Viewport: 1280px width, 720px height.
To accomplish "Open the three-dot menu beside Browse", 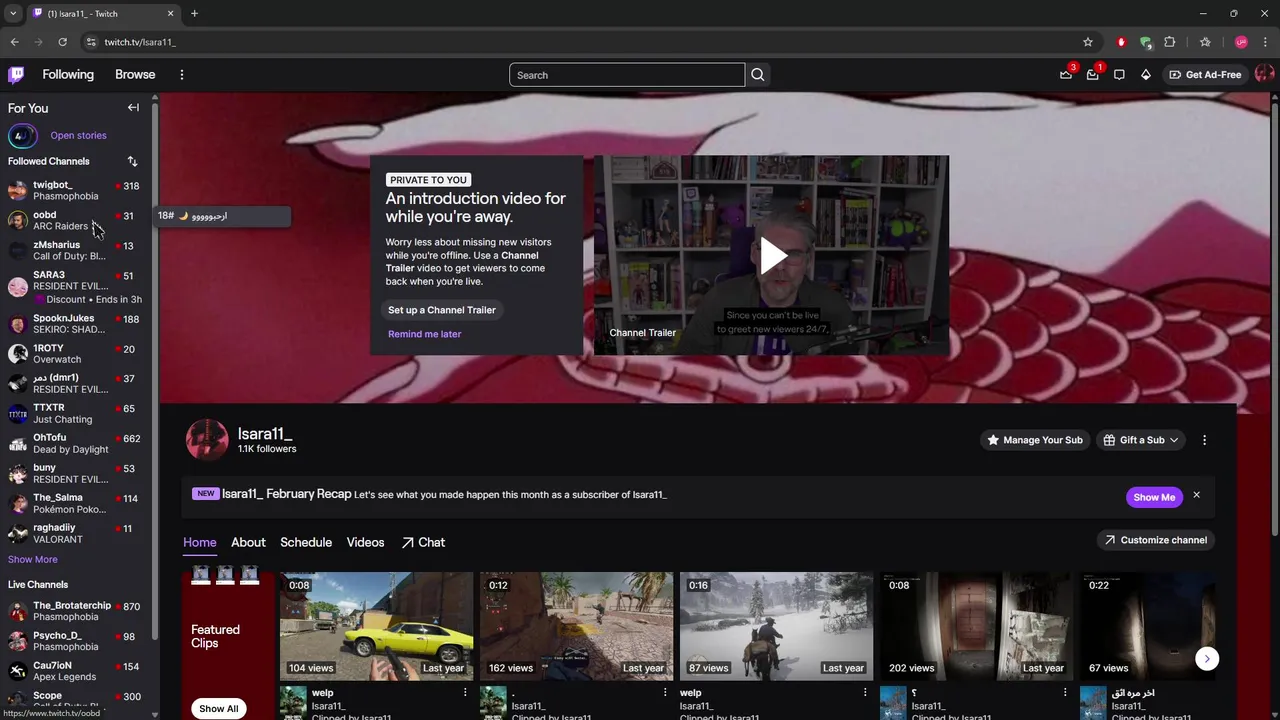I will (181, 75).
